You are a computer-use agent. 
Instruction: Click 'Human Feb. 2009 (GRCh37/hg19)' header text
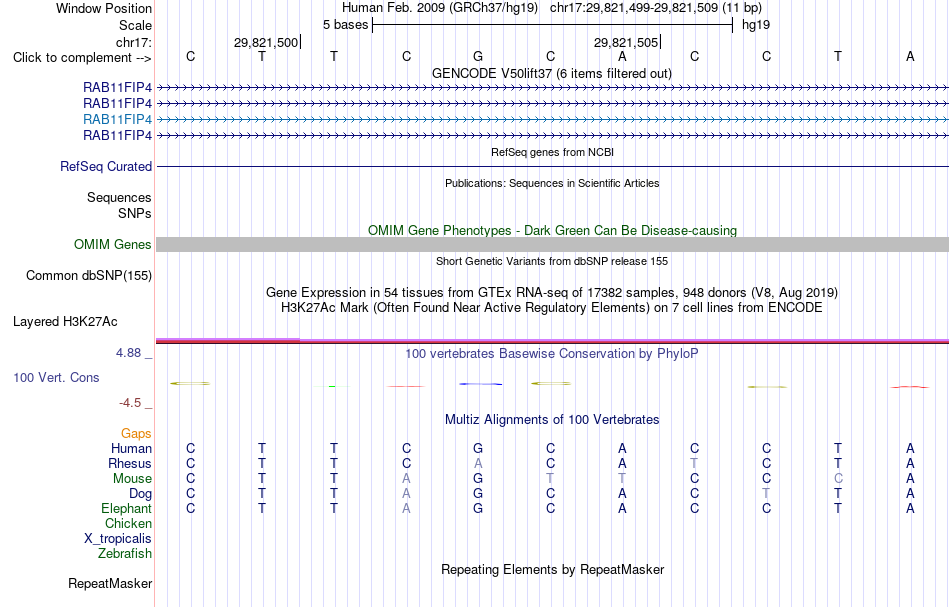pos(440,8)
